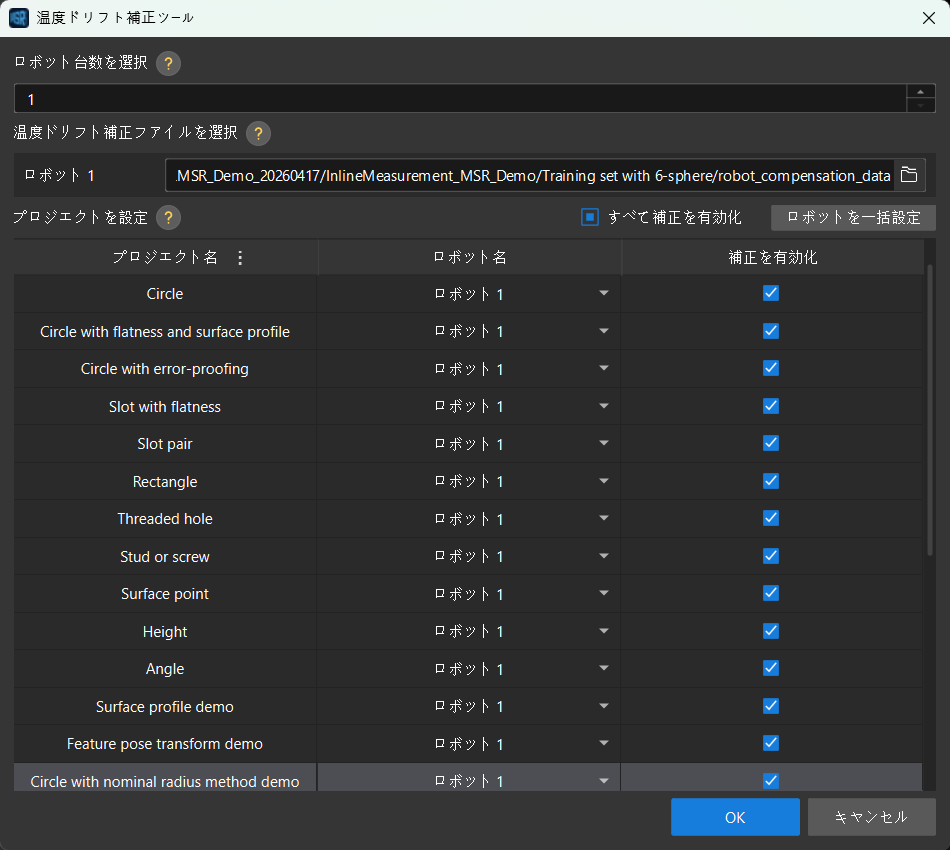Increase robot count with up arrow
950x850 pixels.
920,91
